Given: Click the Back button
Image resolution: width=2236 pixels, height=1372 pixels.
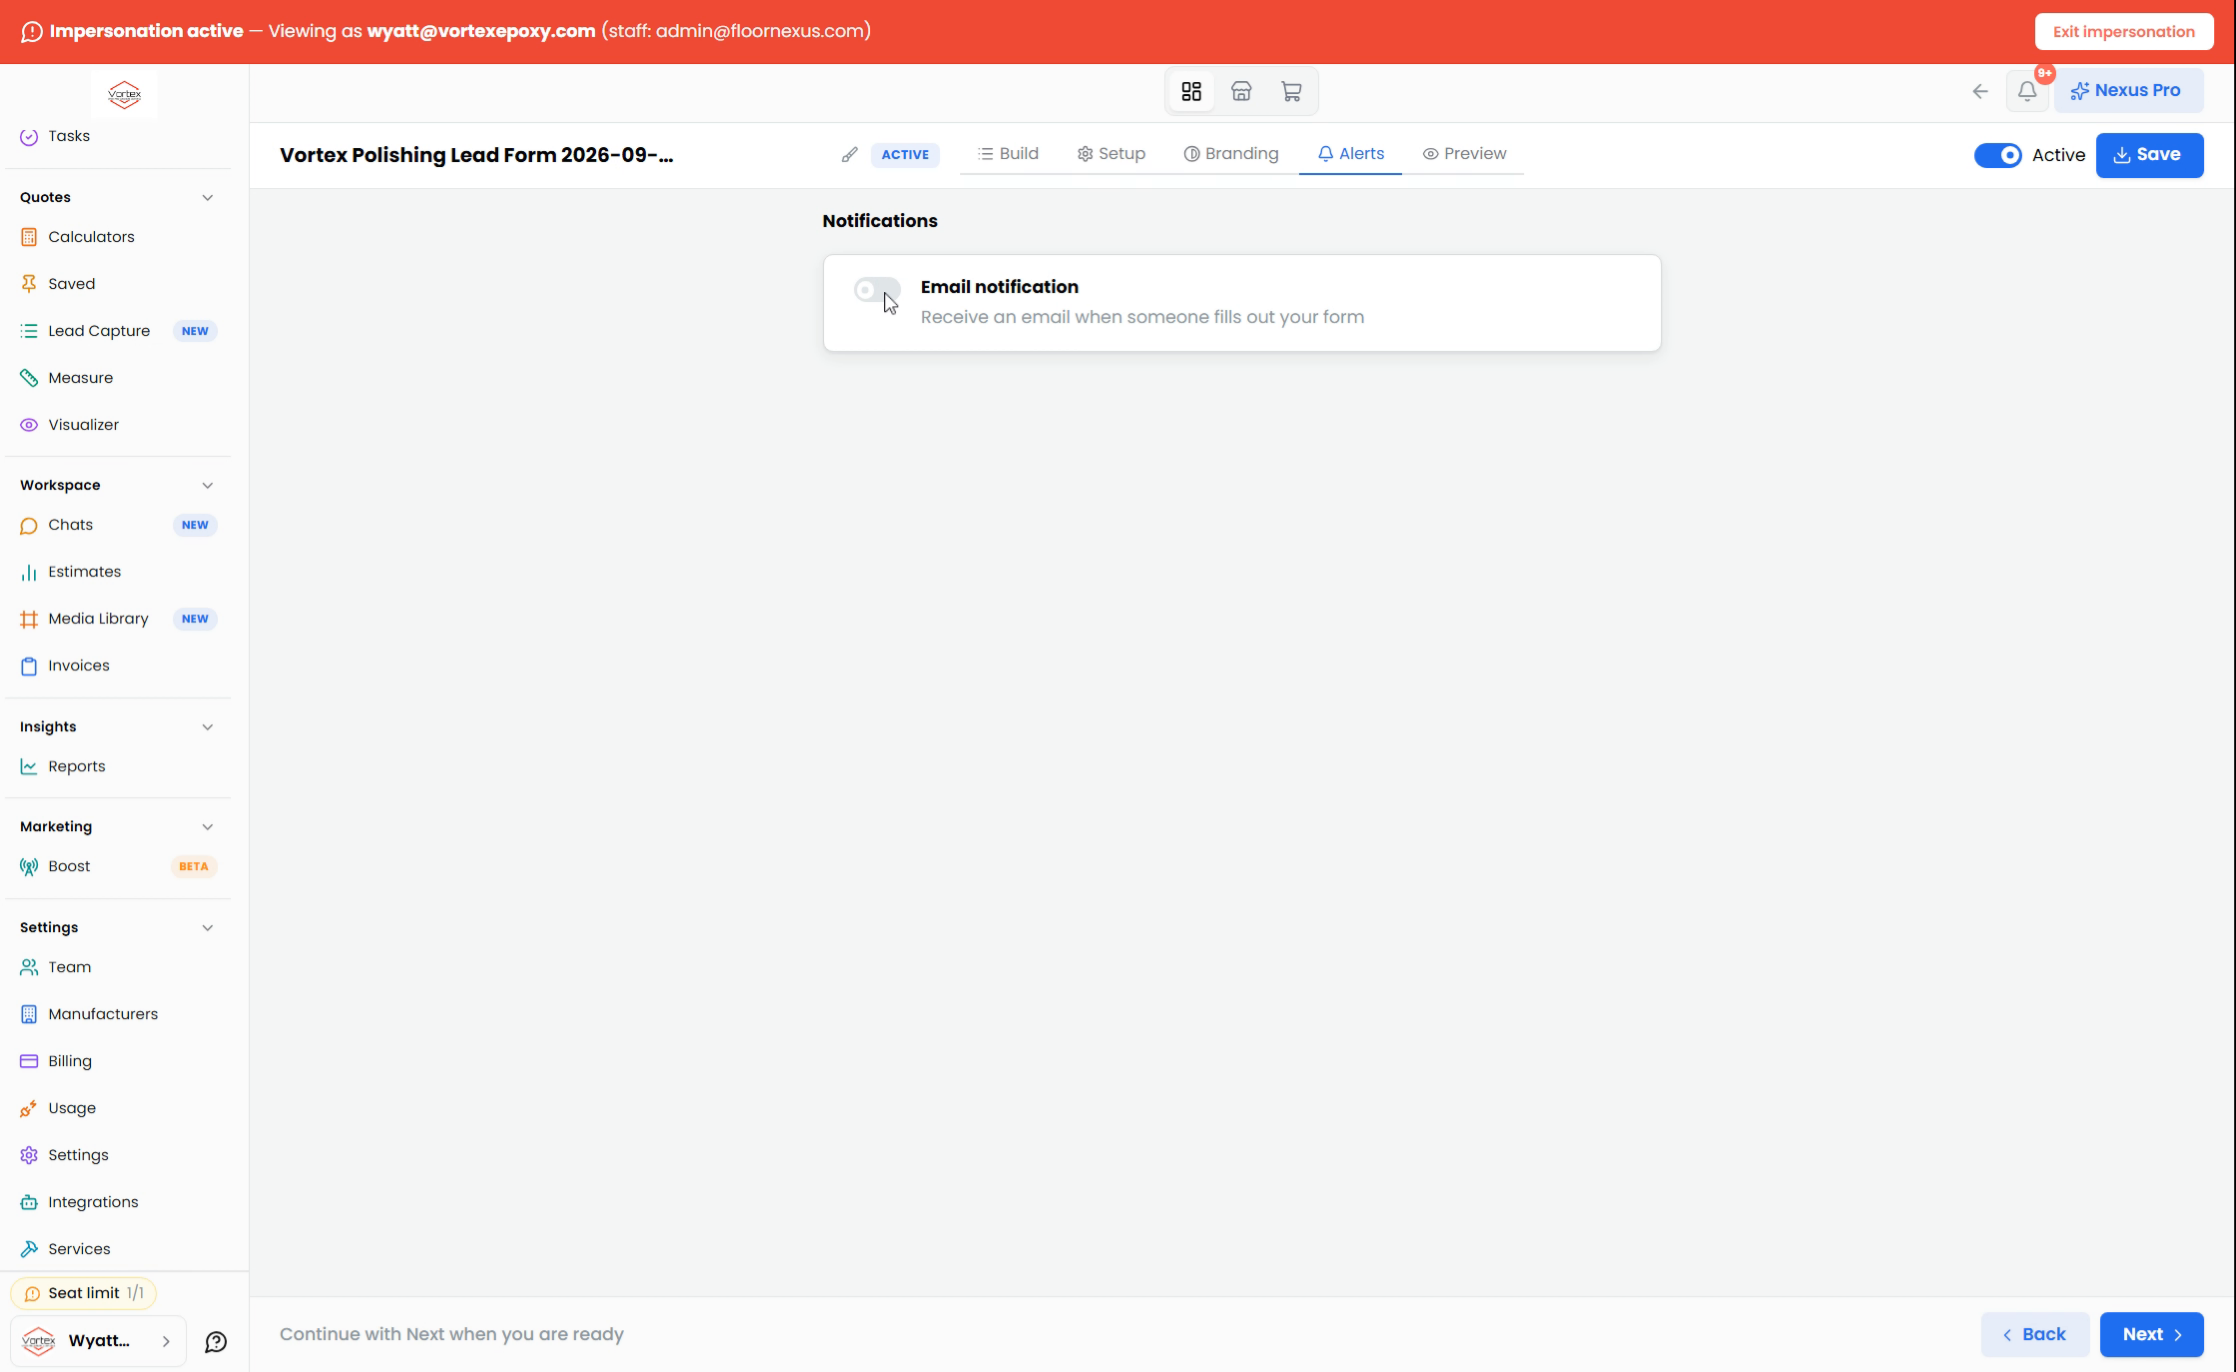Looking at the screenshot, I should pos(2034,1334).
